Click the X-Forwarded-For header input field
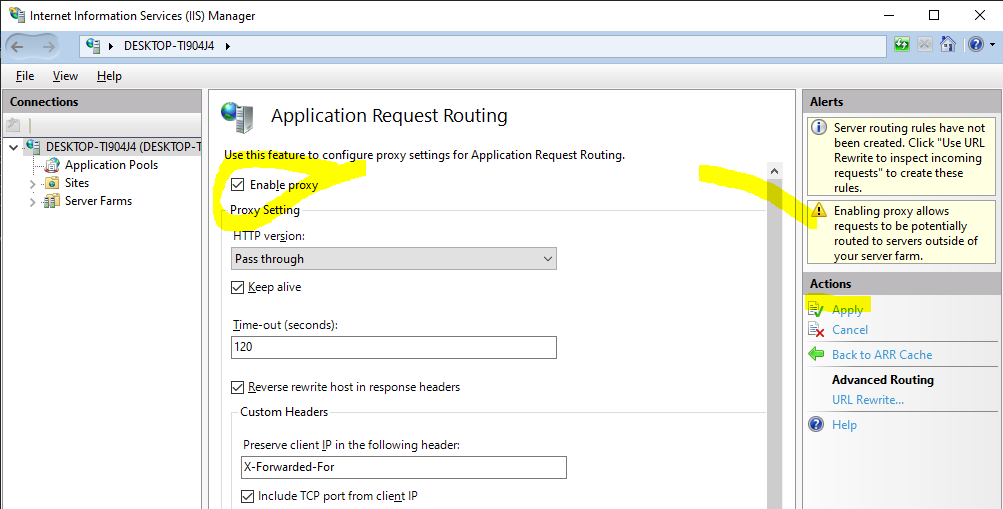The width and height of the screenshot is (1003, 509). tap(404, 467)
